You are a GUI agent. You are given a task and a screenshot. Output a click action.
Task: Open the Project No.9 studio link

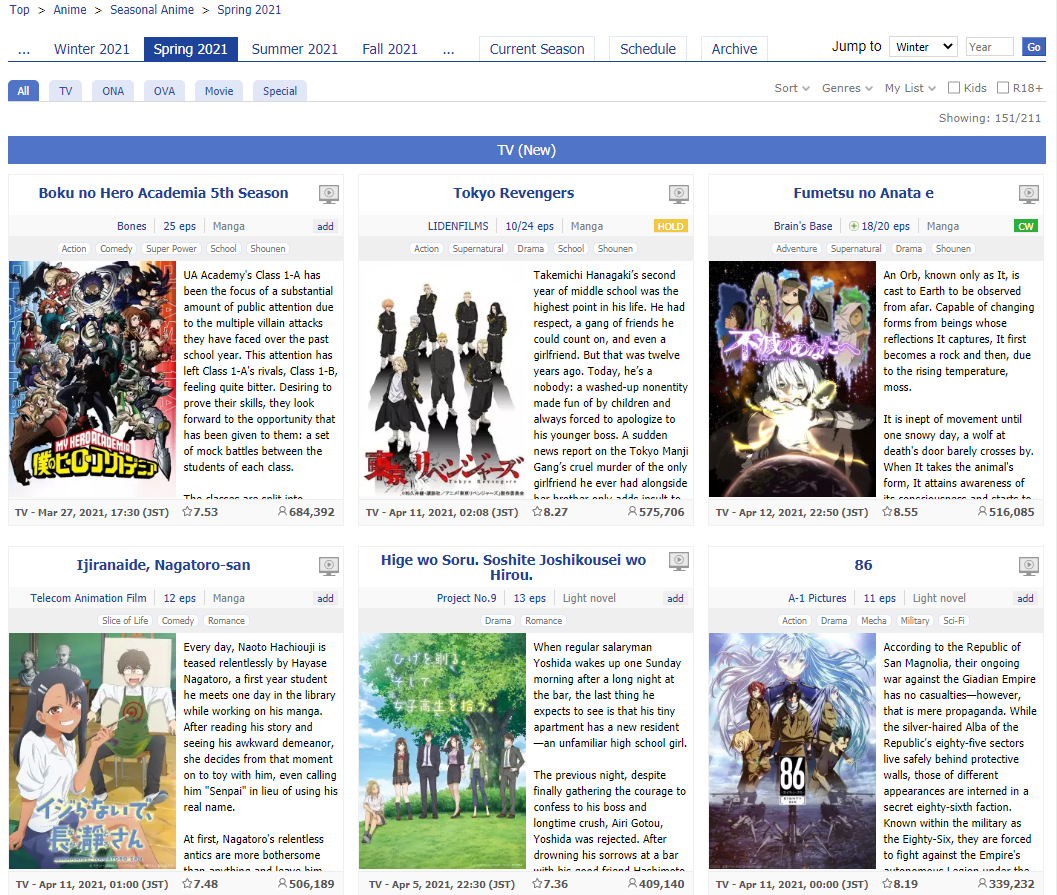pos(466,598)
